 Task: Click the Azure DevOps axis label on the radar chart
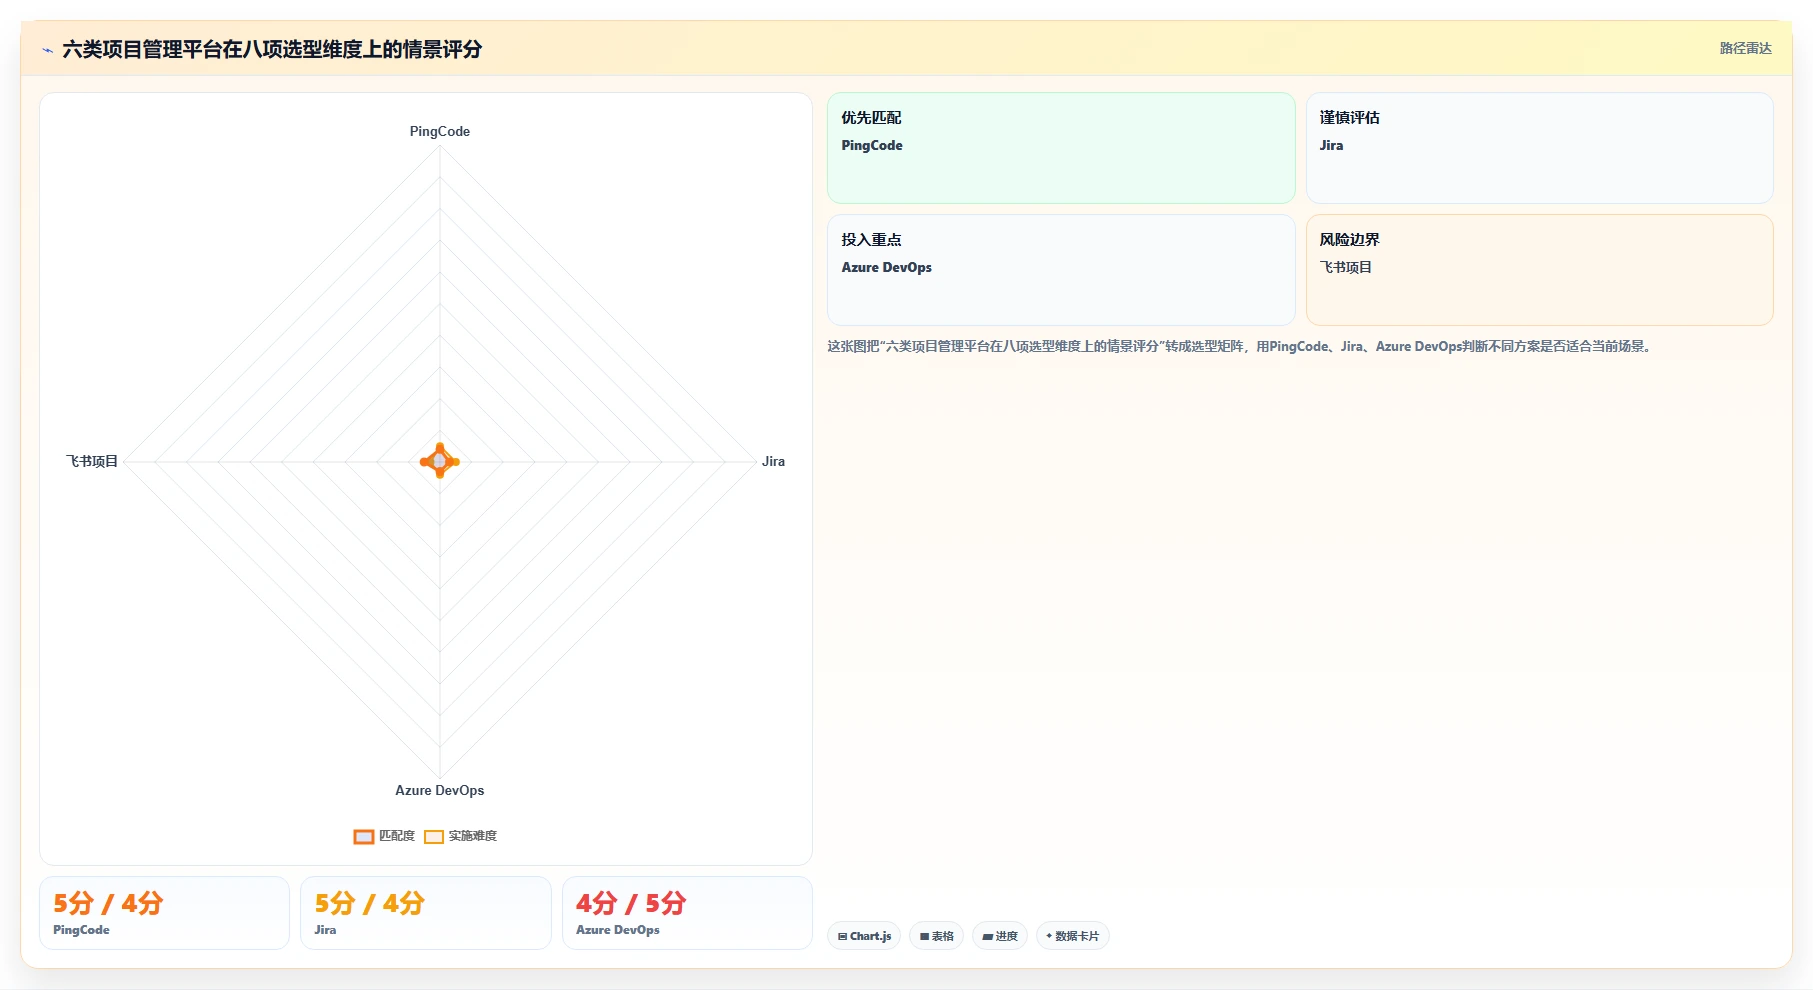point(440,790)
